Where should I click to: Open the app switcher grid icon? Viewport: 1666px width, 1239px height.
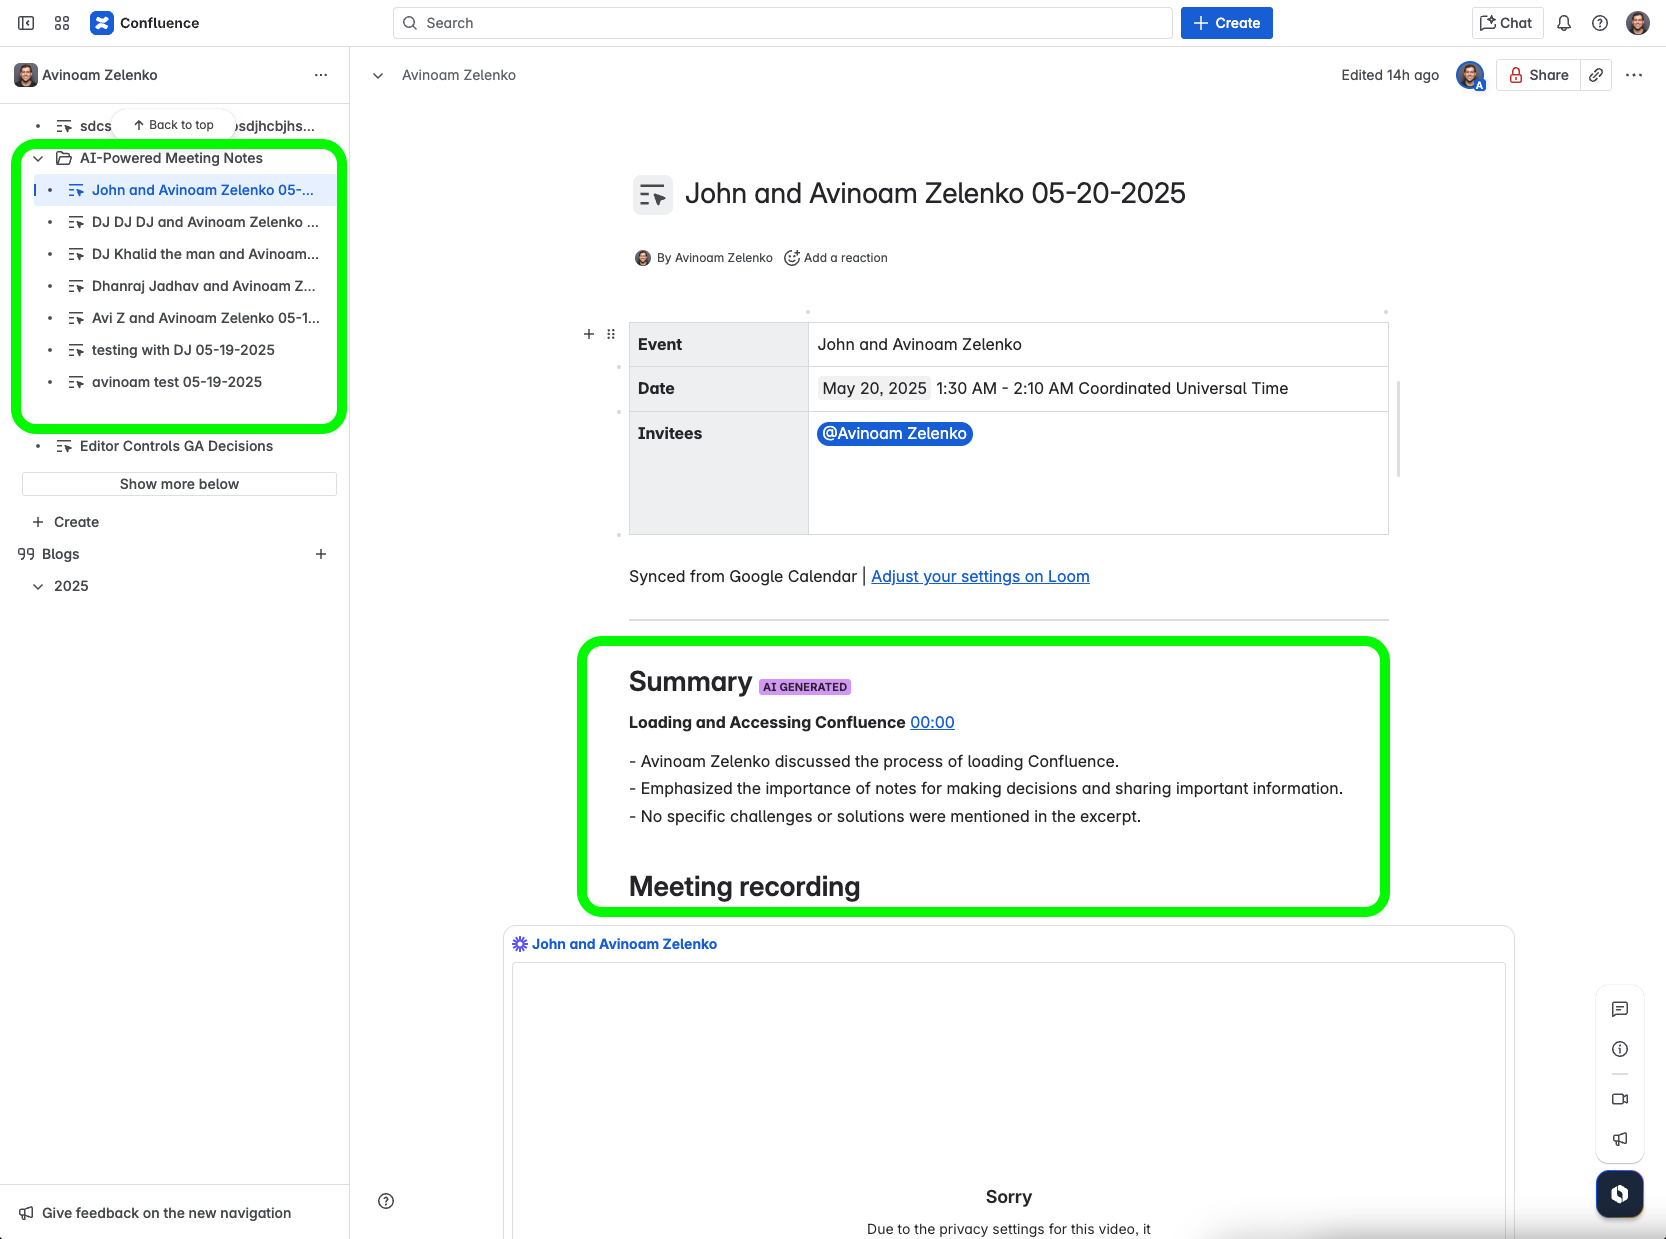click(x=61, y=22)
